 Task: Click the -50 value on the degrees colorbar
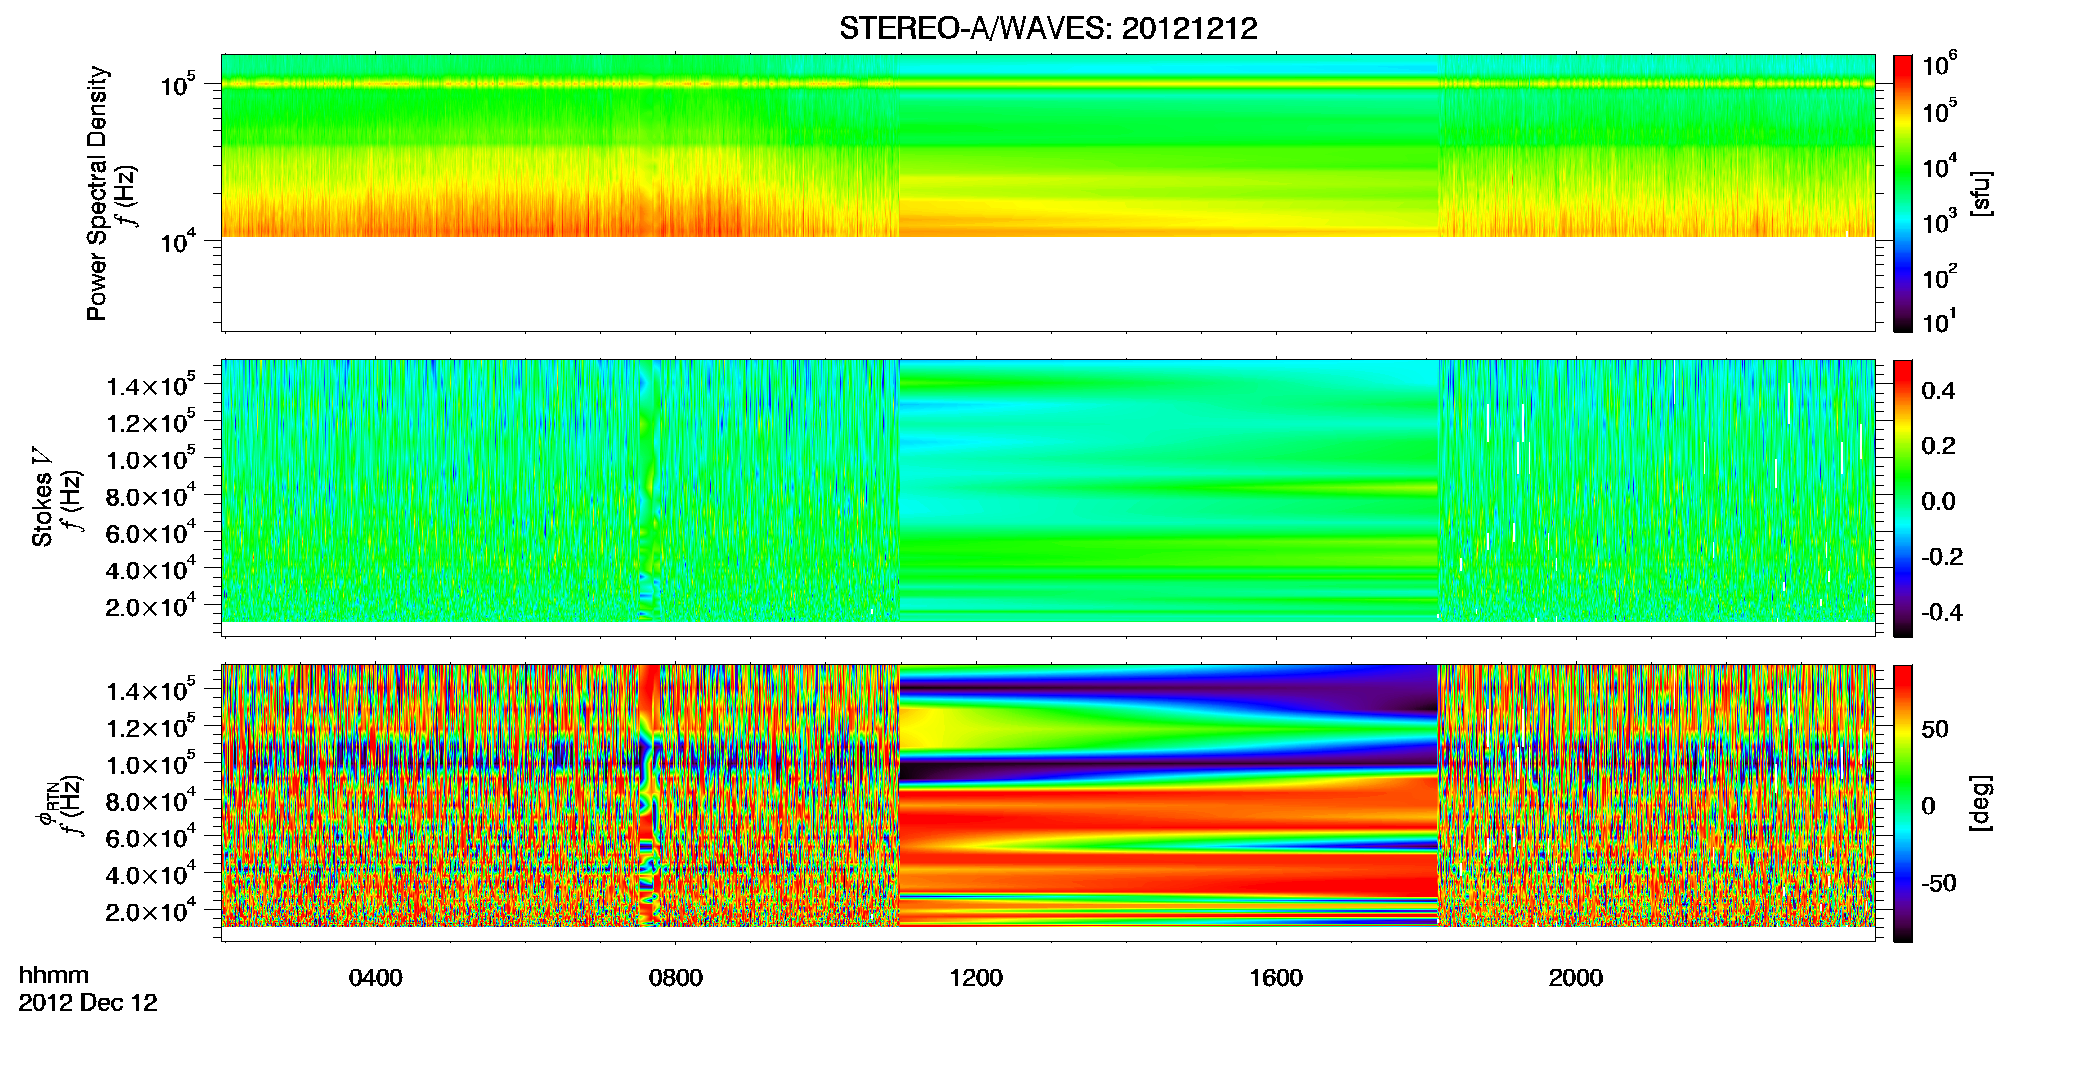pos(1939,883)
